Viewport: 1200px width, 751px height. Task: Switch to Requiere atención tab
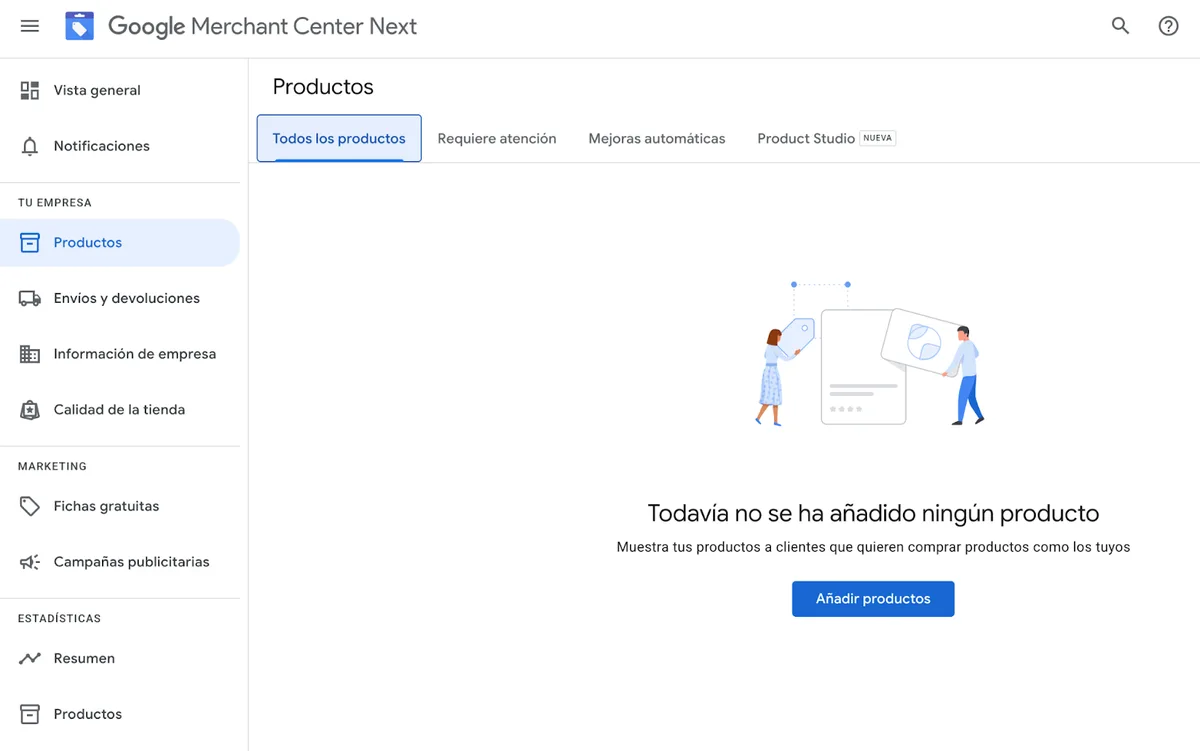497,138
